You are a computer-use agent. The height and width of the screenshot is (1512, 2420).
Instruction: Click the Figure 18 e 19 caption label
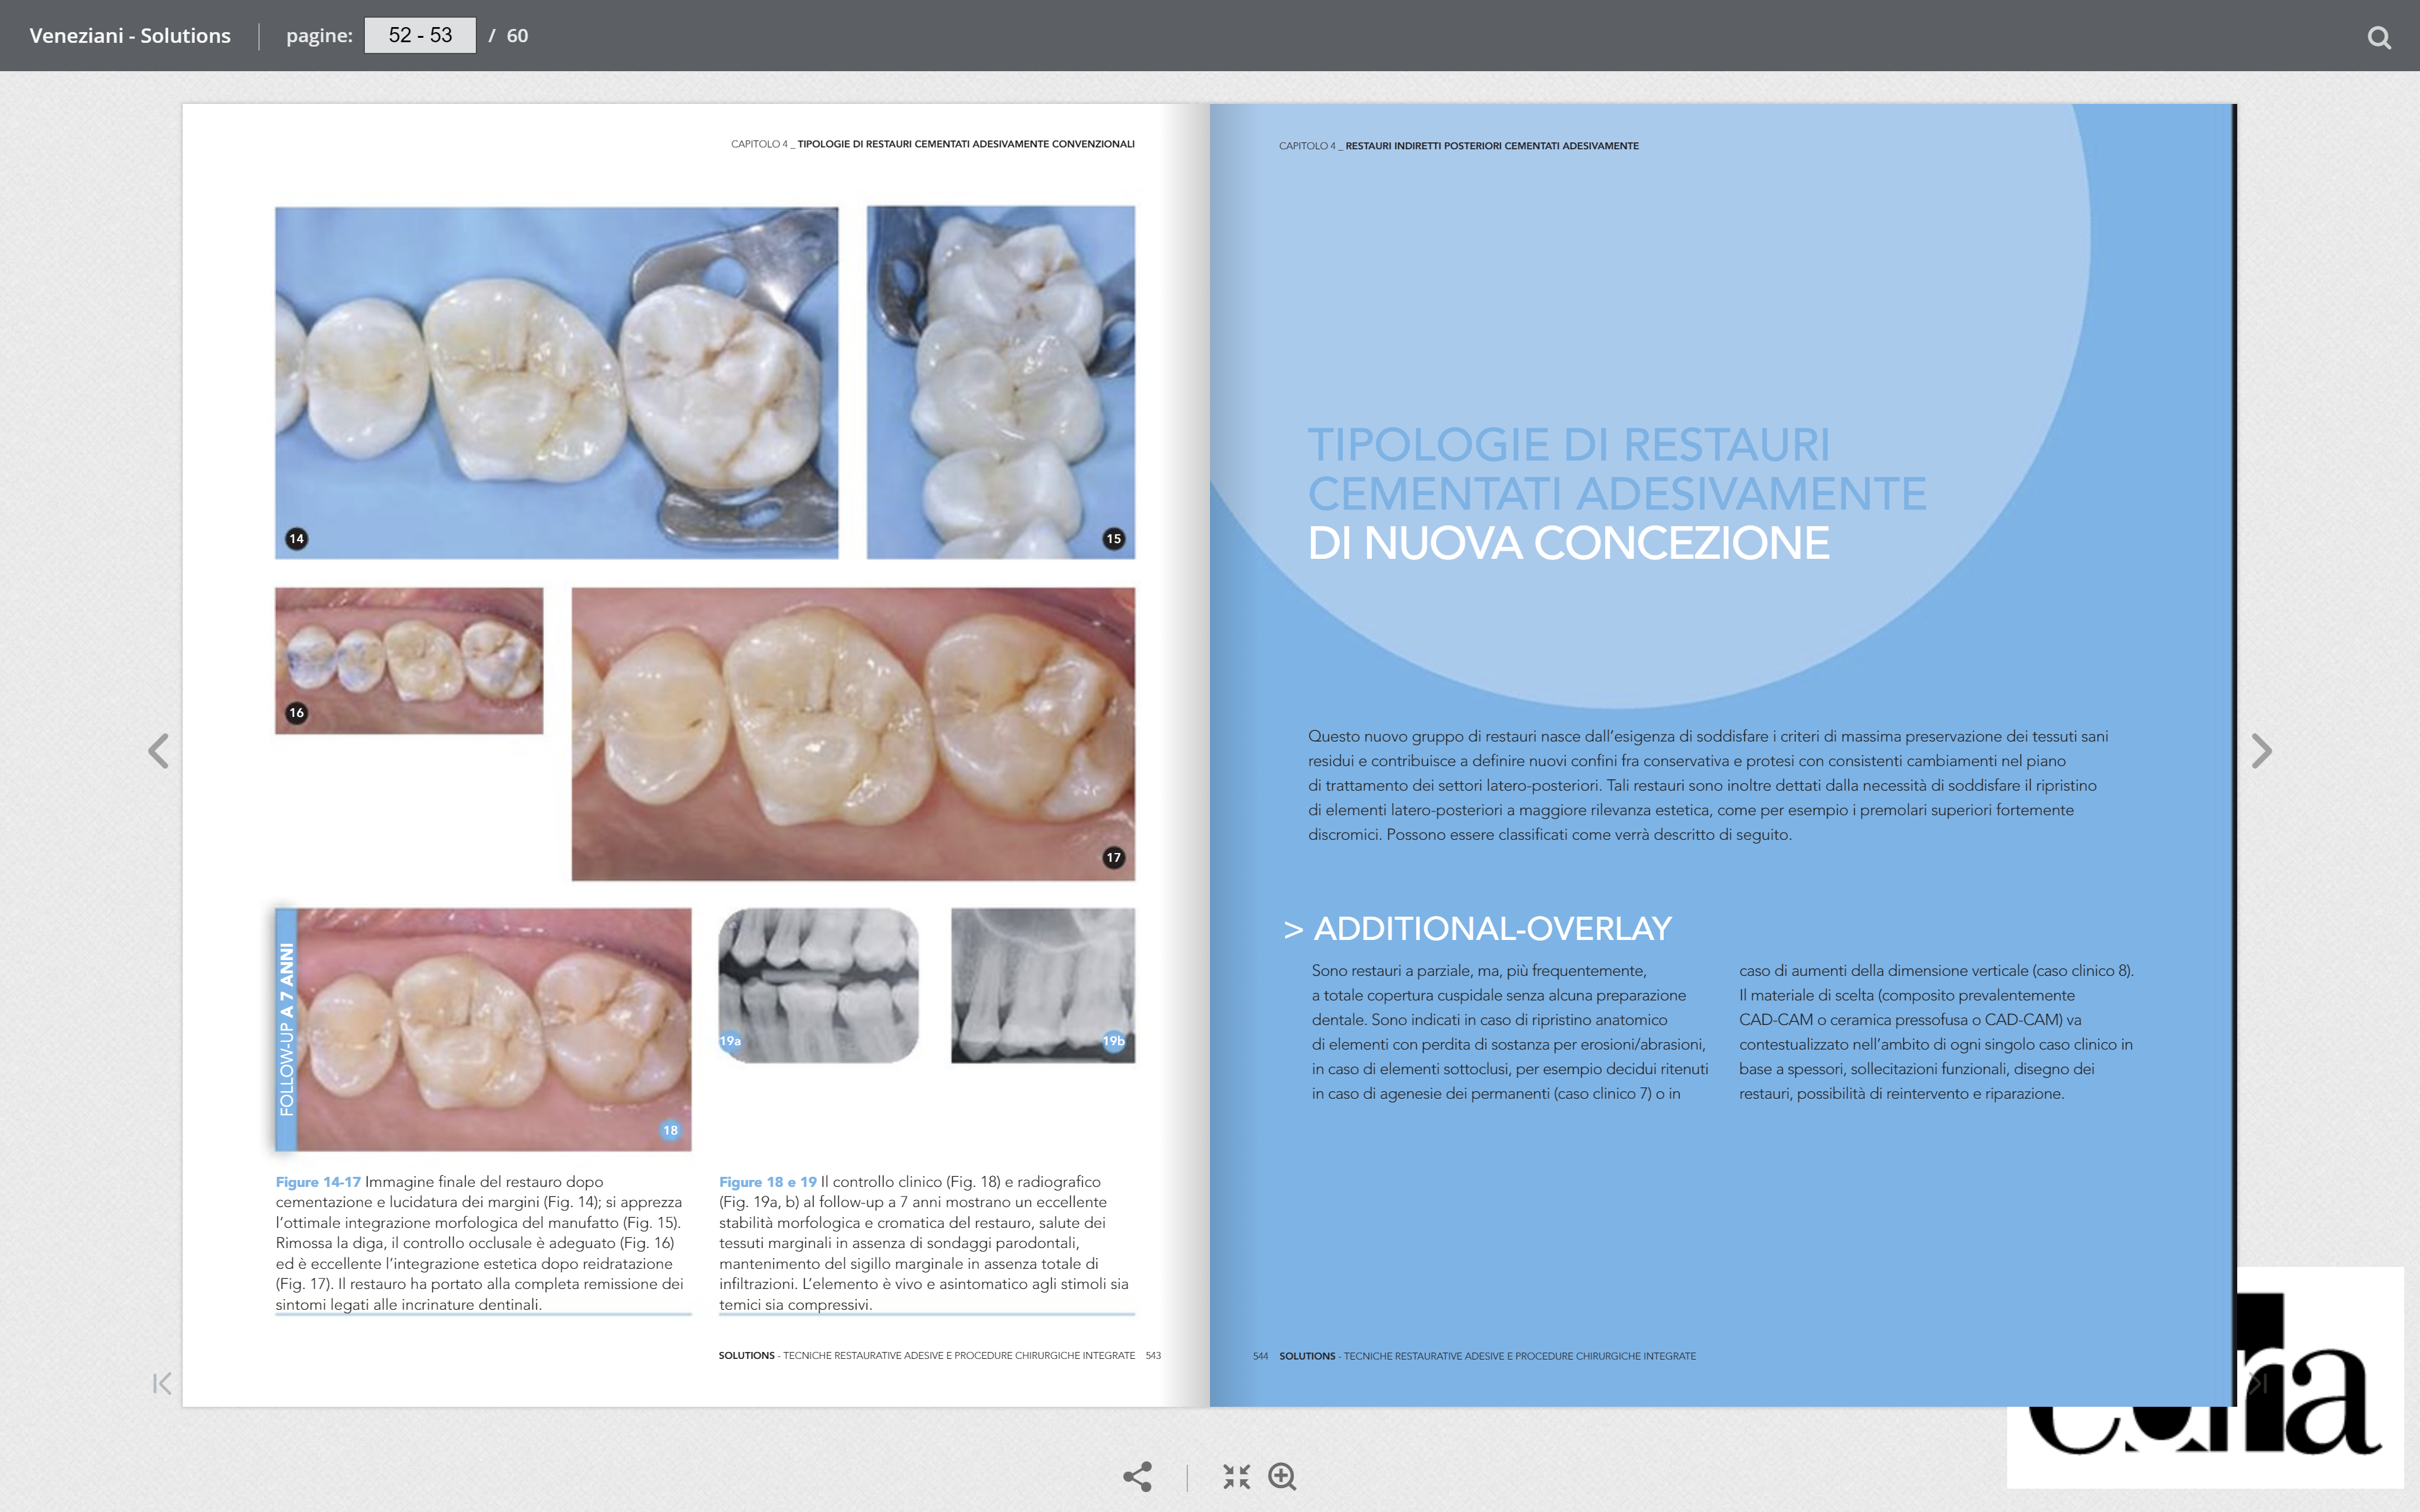[x=768, y=1182]
